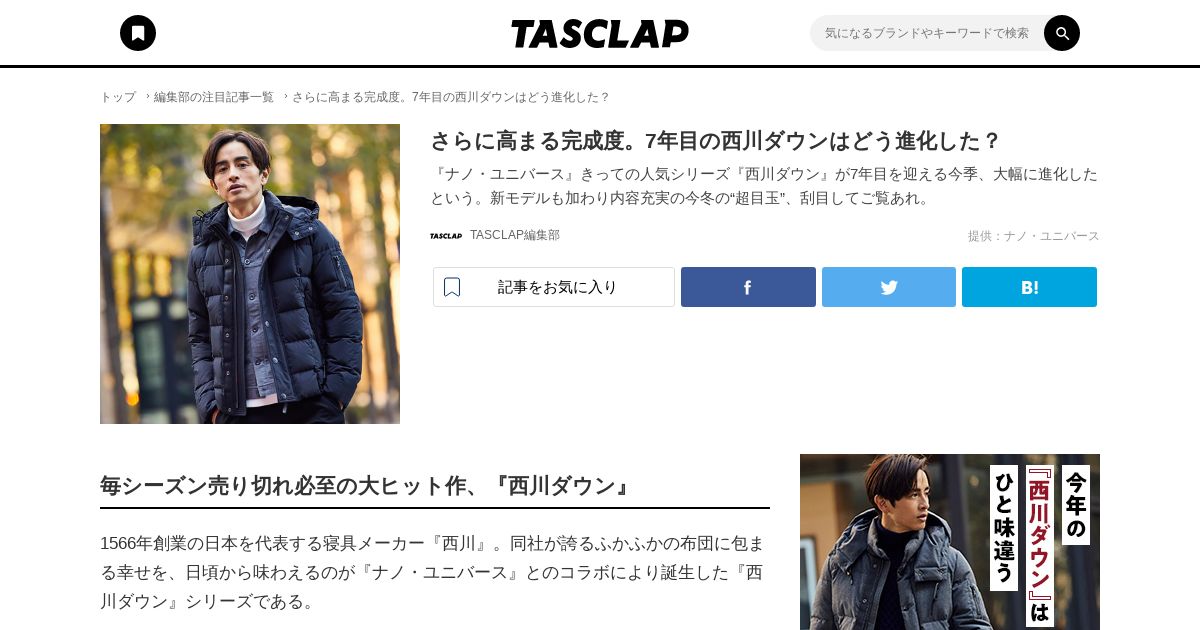1200x630 pixels.
Task: Click the 毎シーズン売り切れ必至 section heading
Action: tap(367, 486)
